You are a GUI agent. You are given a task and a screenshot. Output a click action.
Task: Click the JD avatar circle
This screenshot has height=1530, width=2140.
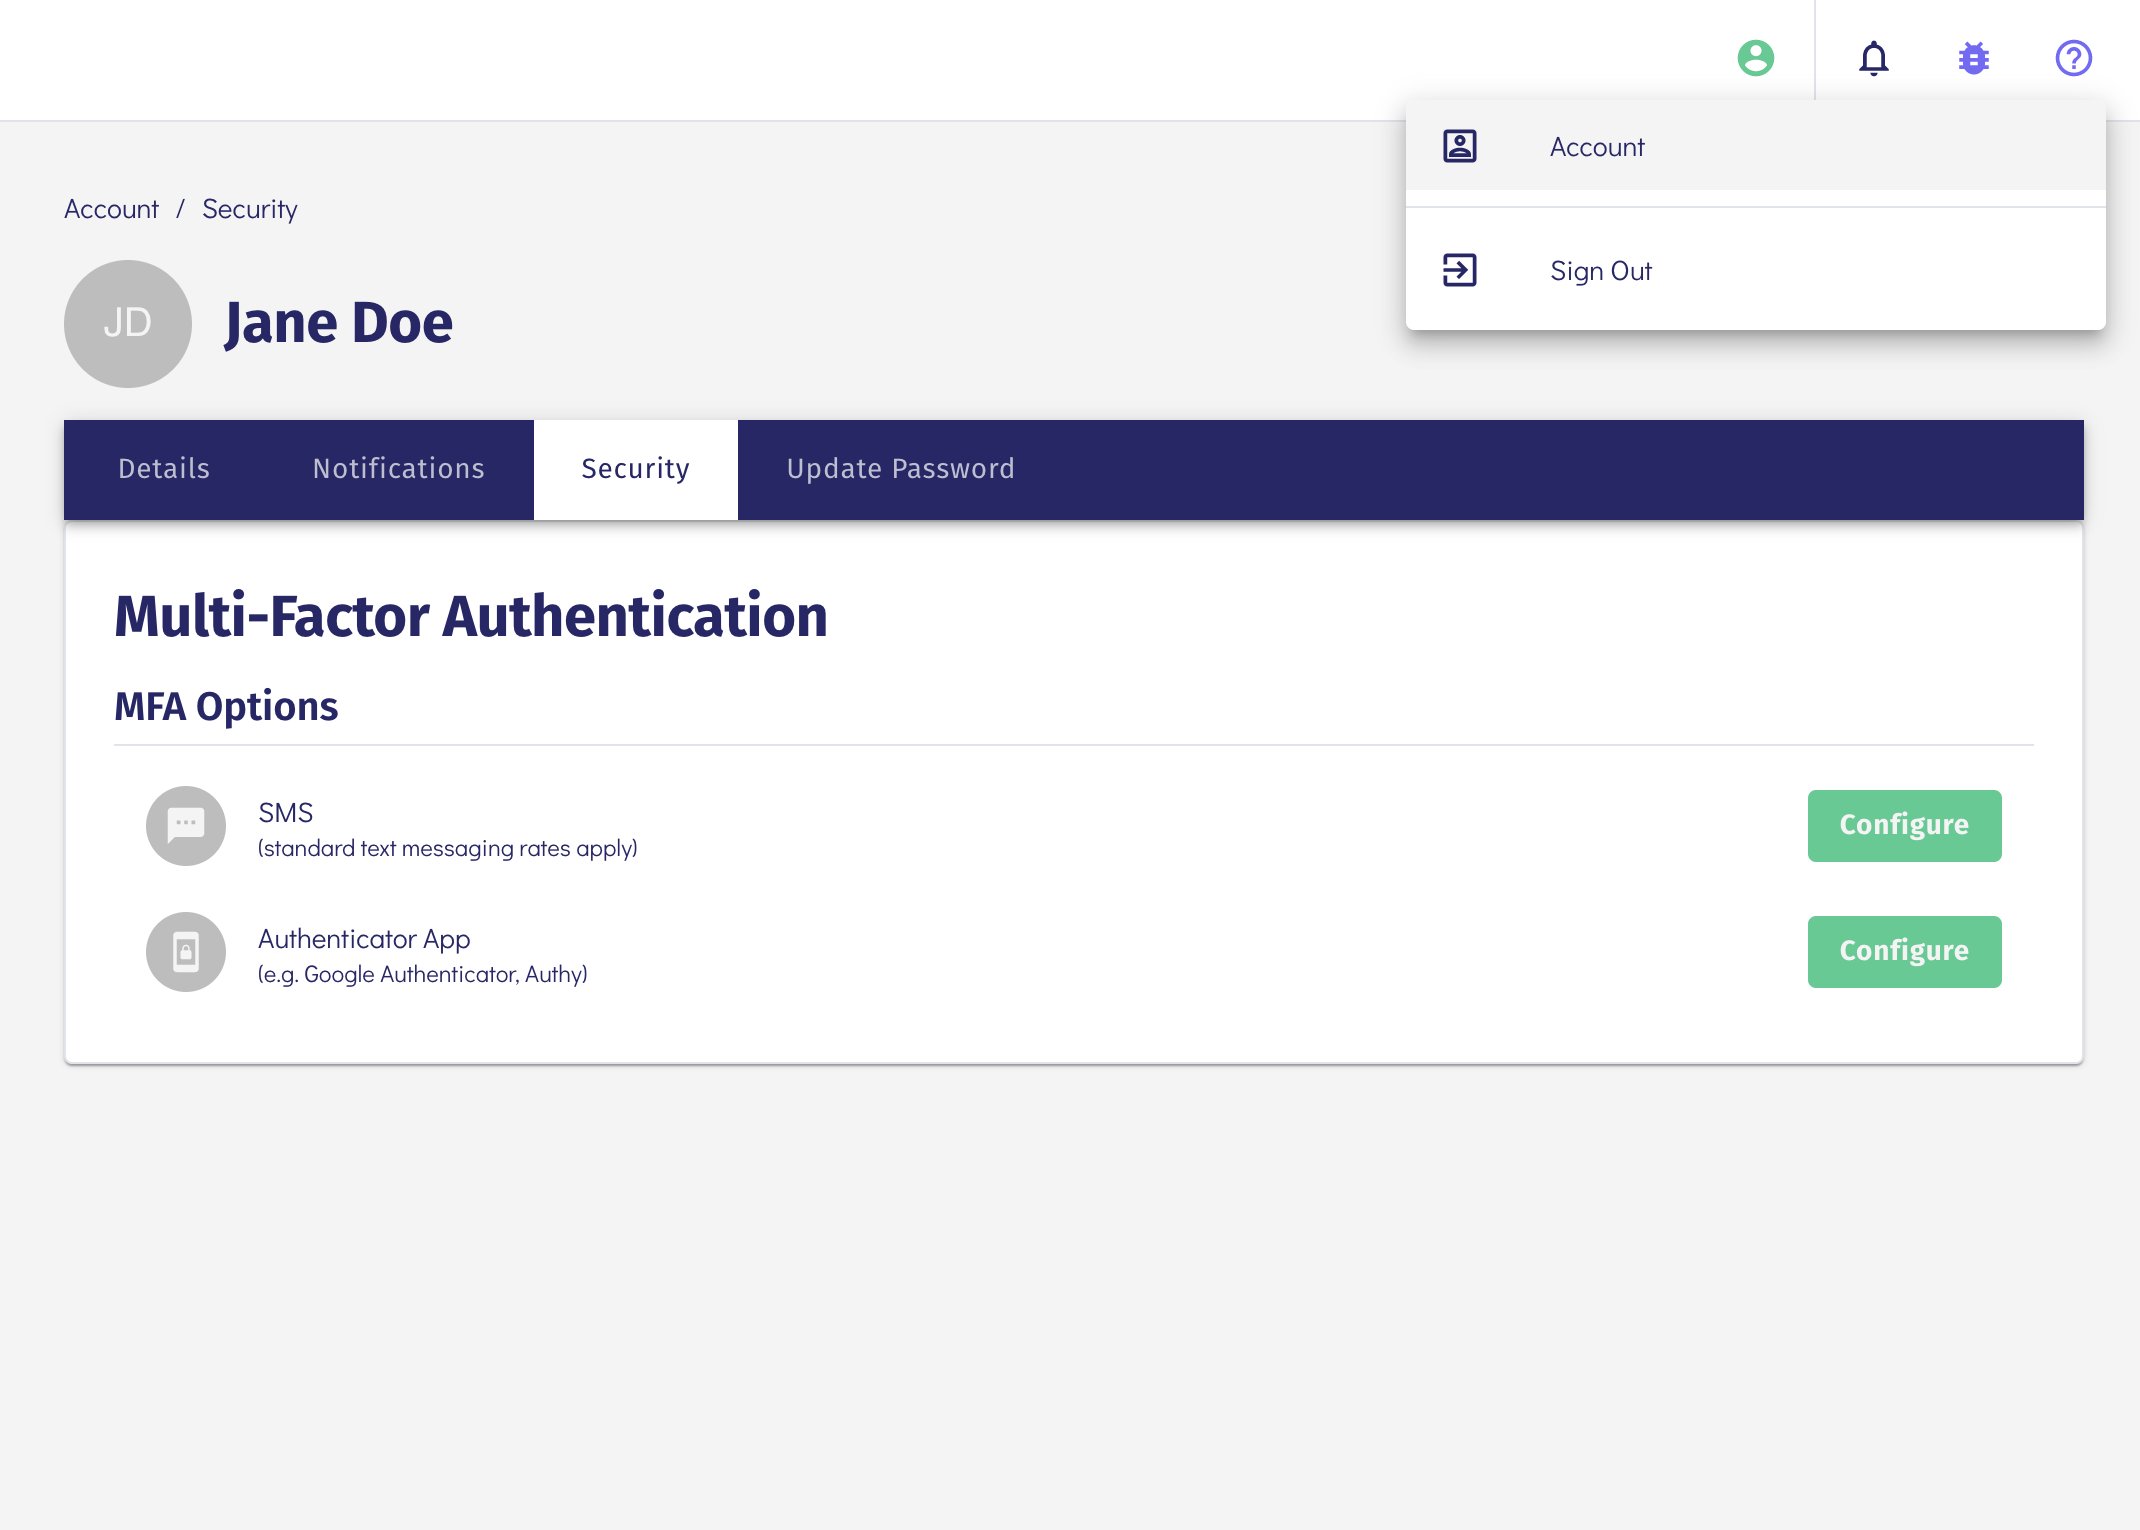128,324
